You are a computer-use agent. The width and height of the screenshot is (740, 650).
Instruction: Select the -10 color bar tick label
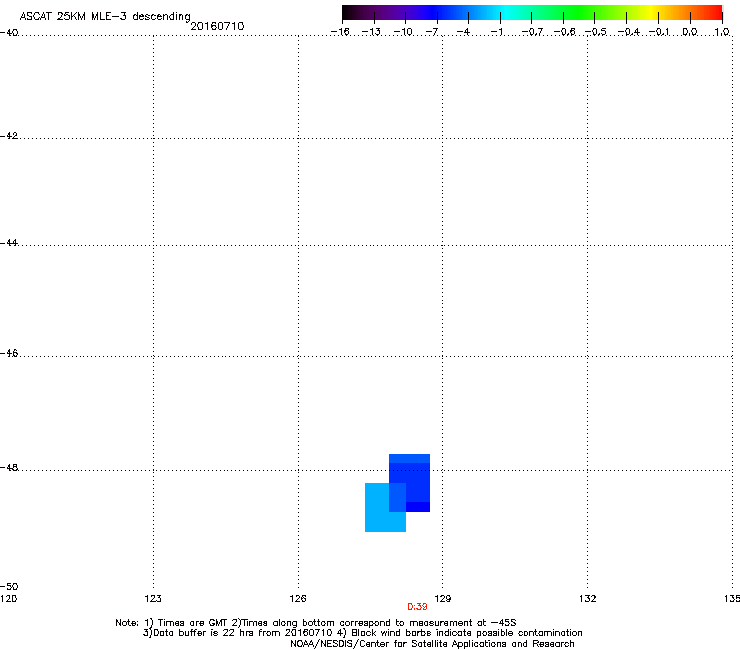coord(403,32)
